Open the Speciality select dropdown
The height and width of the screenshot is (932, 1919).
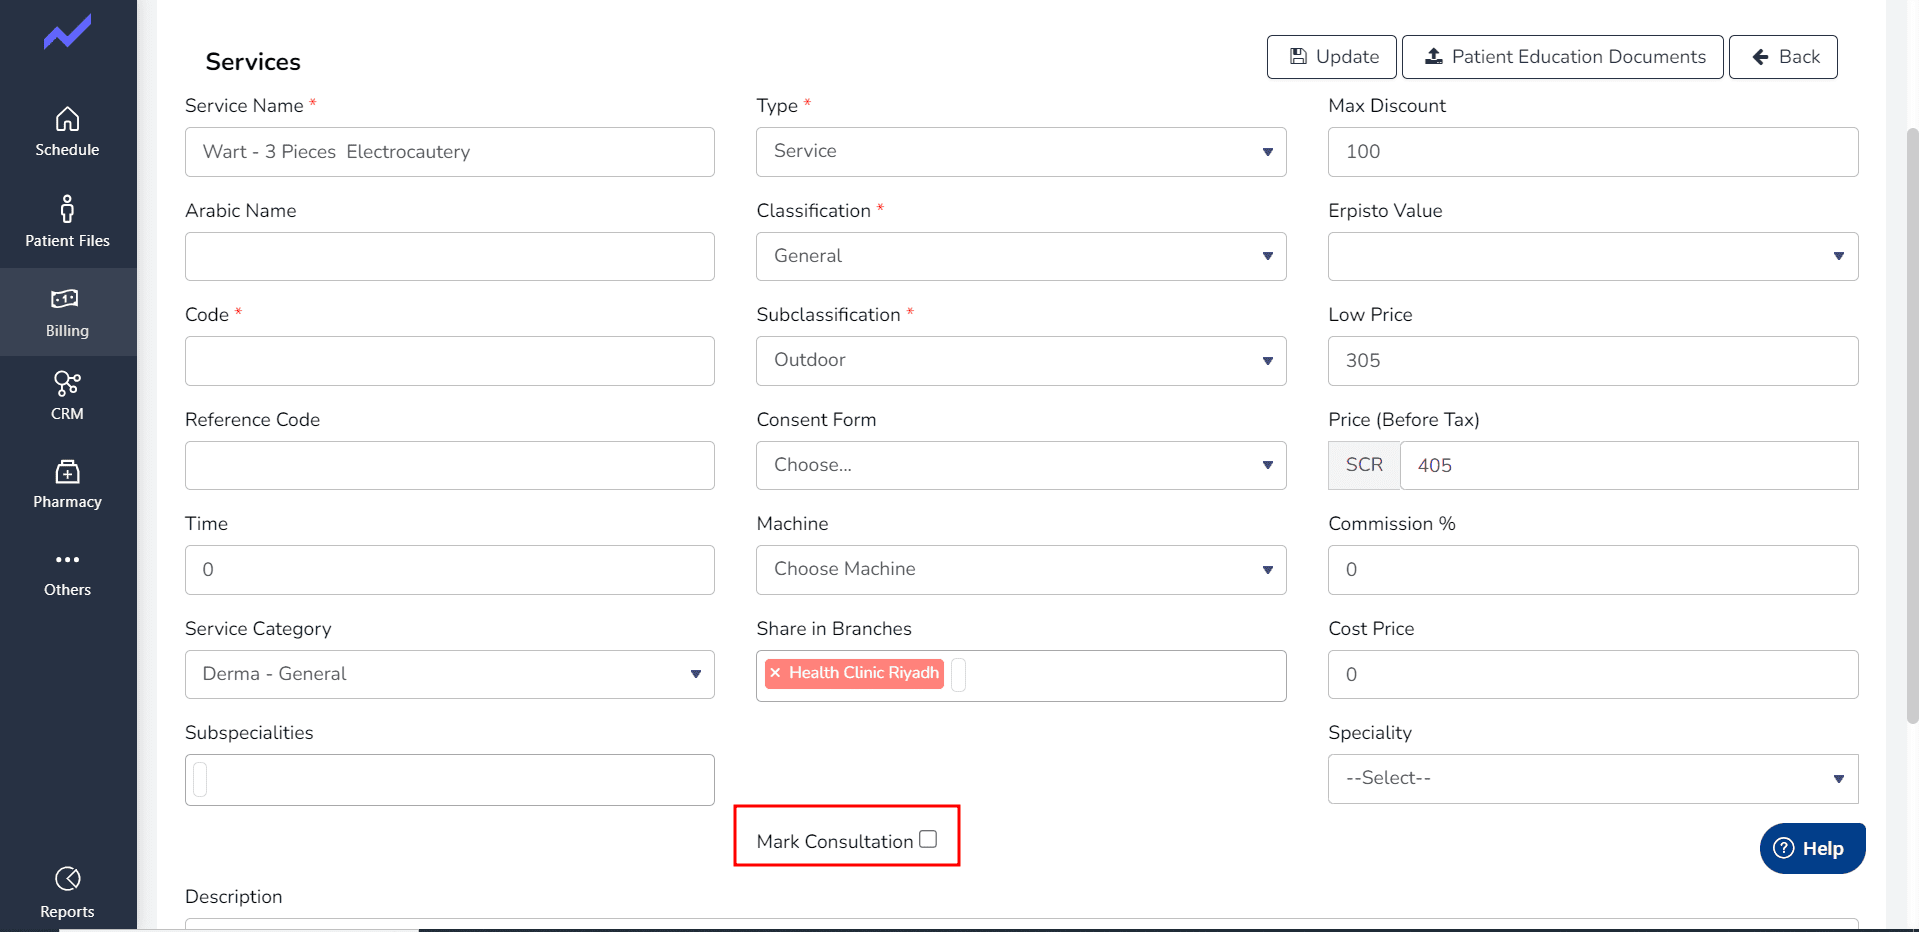coord(1593,779)
